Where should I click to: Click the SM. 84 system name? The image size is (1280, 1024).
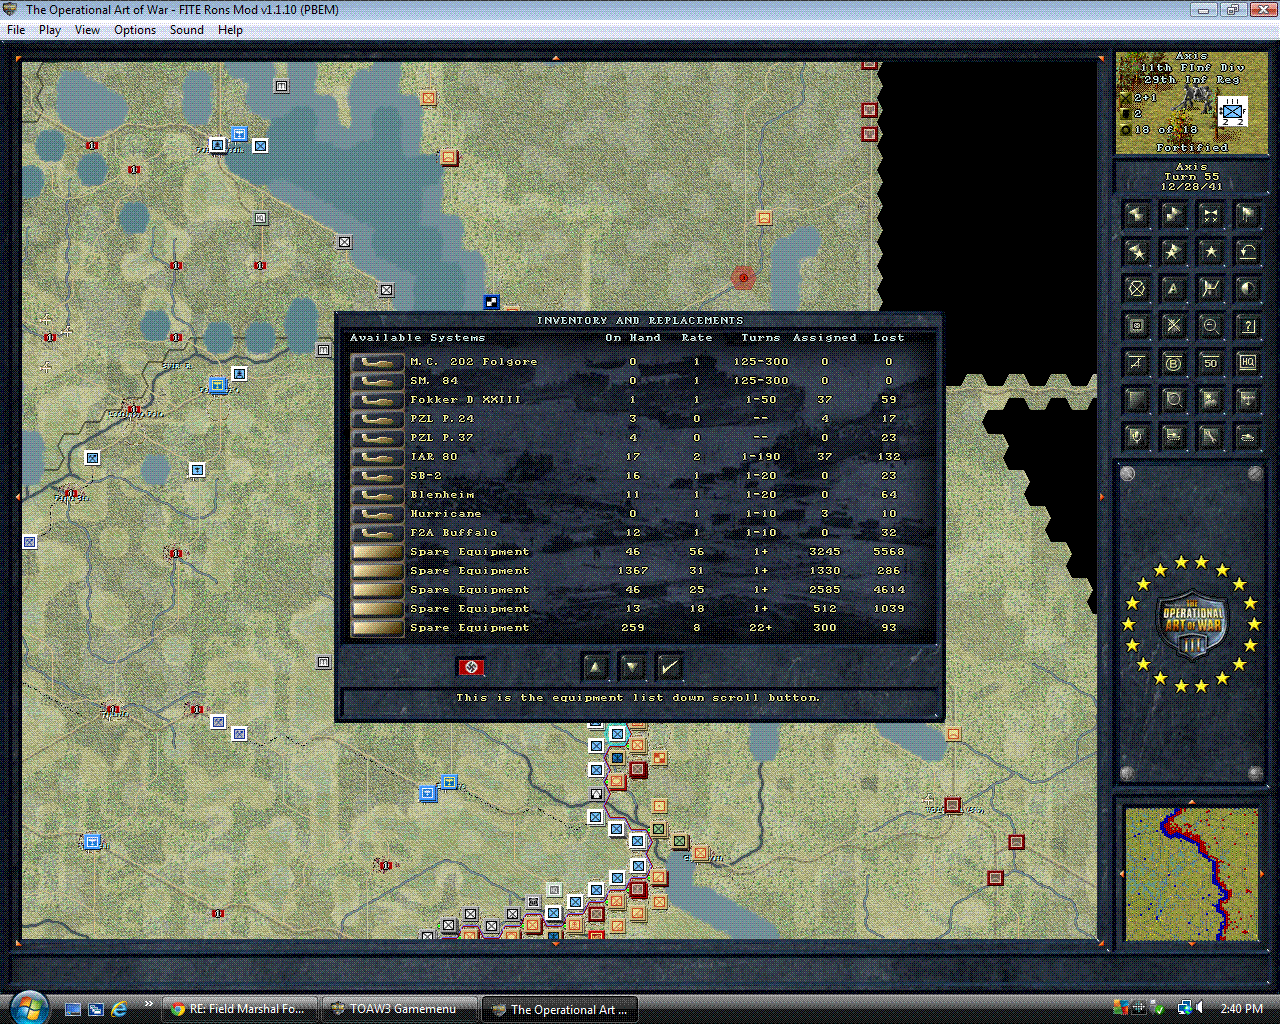coord(434,381)
